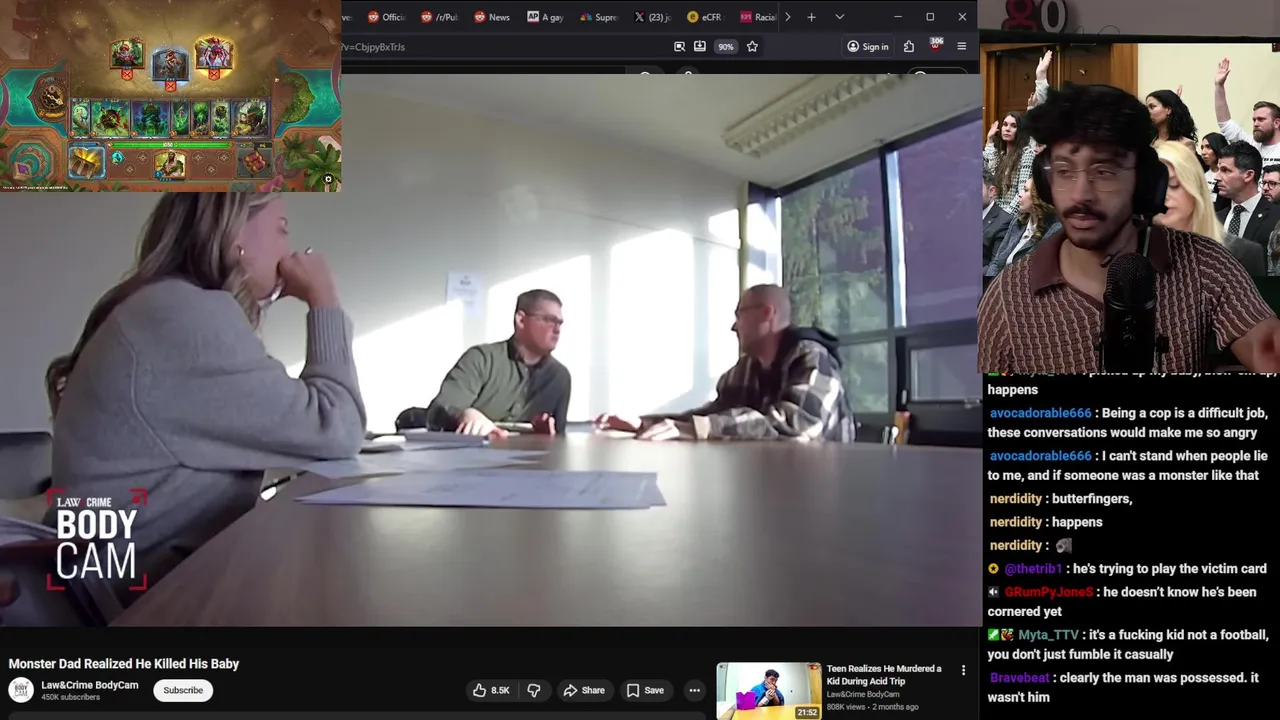The image size is (1280, 720).
Task: Click the 808K views 2 months ago text
Action: (872, 707)
